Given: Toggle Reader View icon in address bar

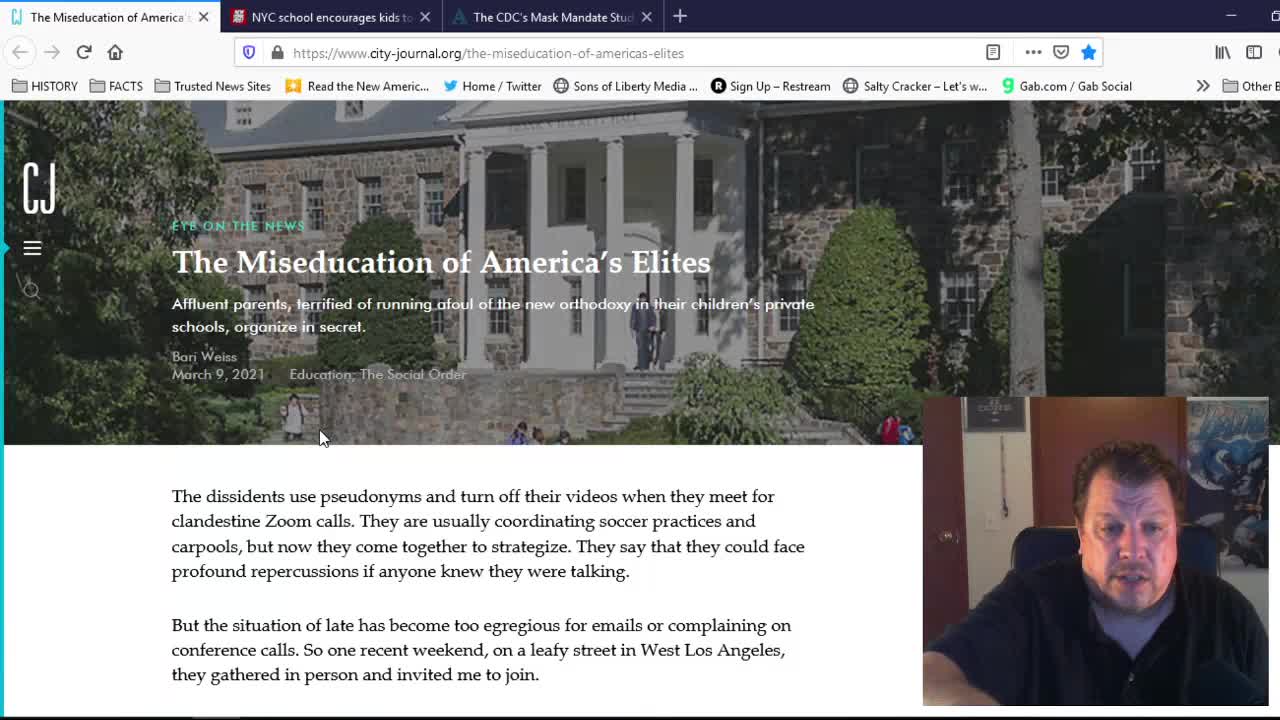Looking at the screenshot, I should pyautogui.click(x=993, y=52).
